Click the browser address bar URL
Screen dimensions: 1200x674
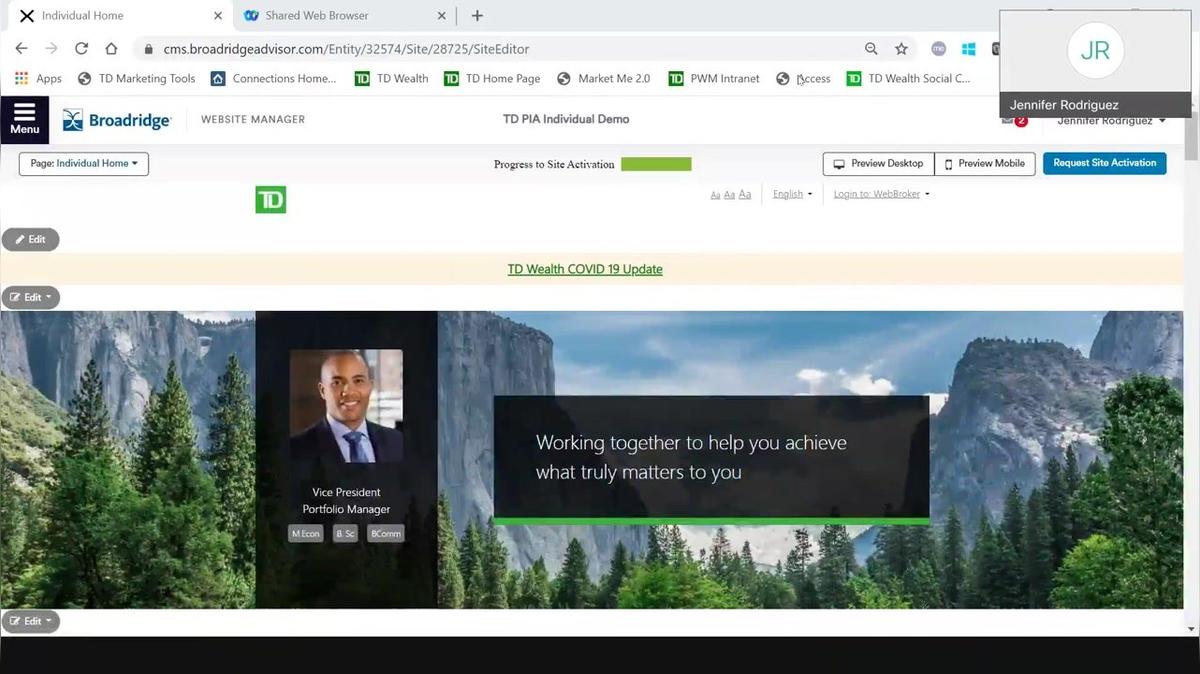click(346, 48)
